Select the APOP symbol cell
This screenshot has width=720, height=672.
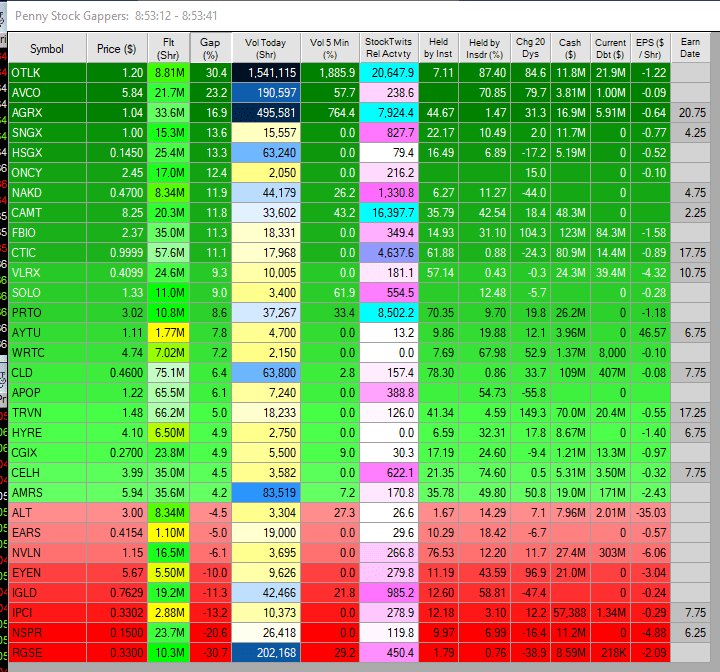pos(47,392)
